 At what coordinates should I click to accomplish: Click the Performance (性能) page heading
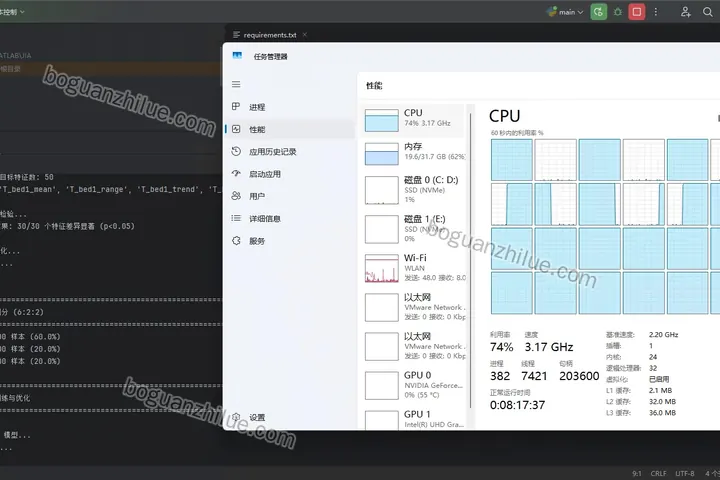374,85
